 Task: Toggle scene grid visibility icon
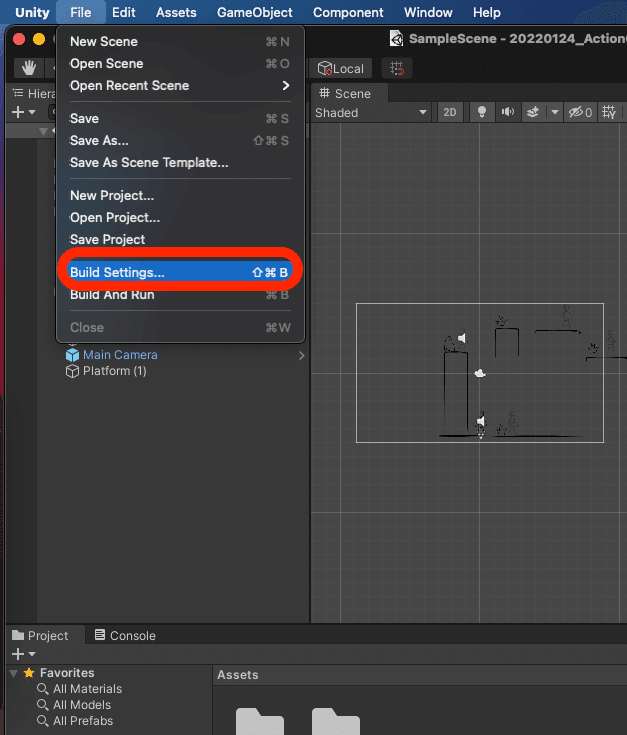[609, 112]
